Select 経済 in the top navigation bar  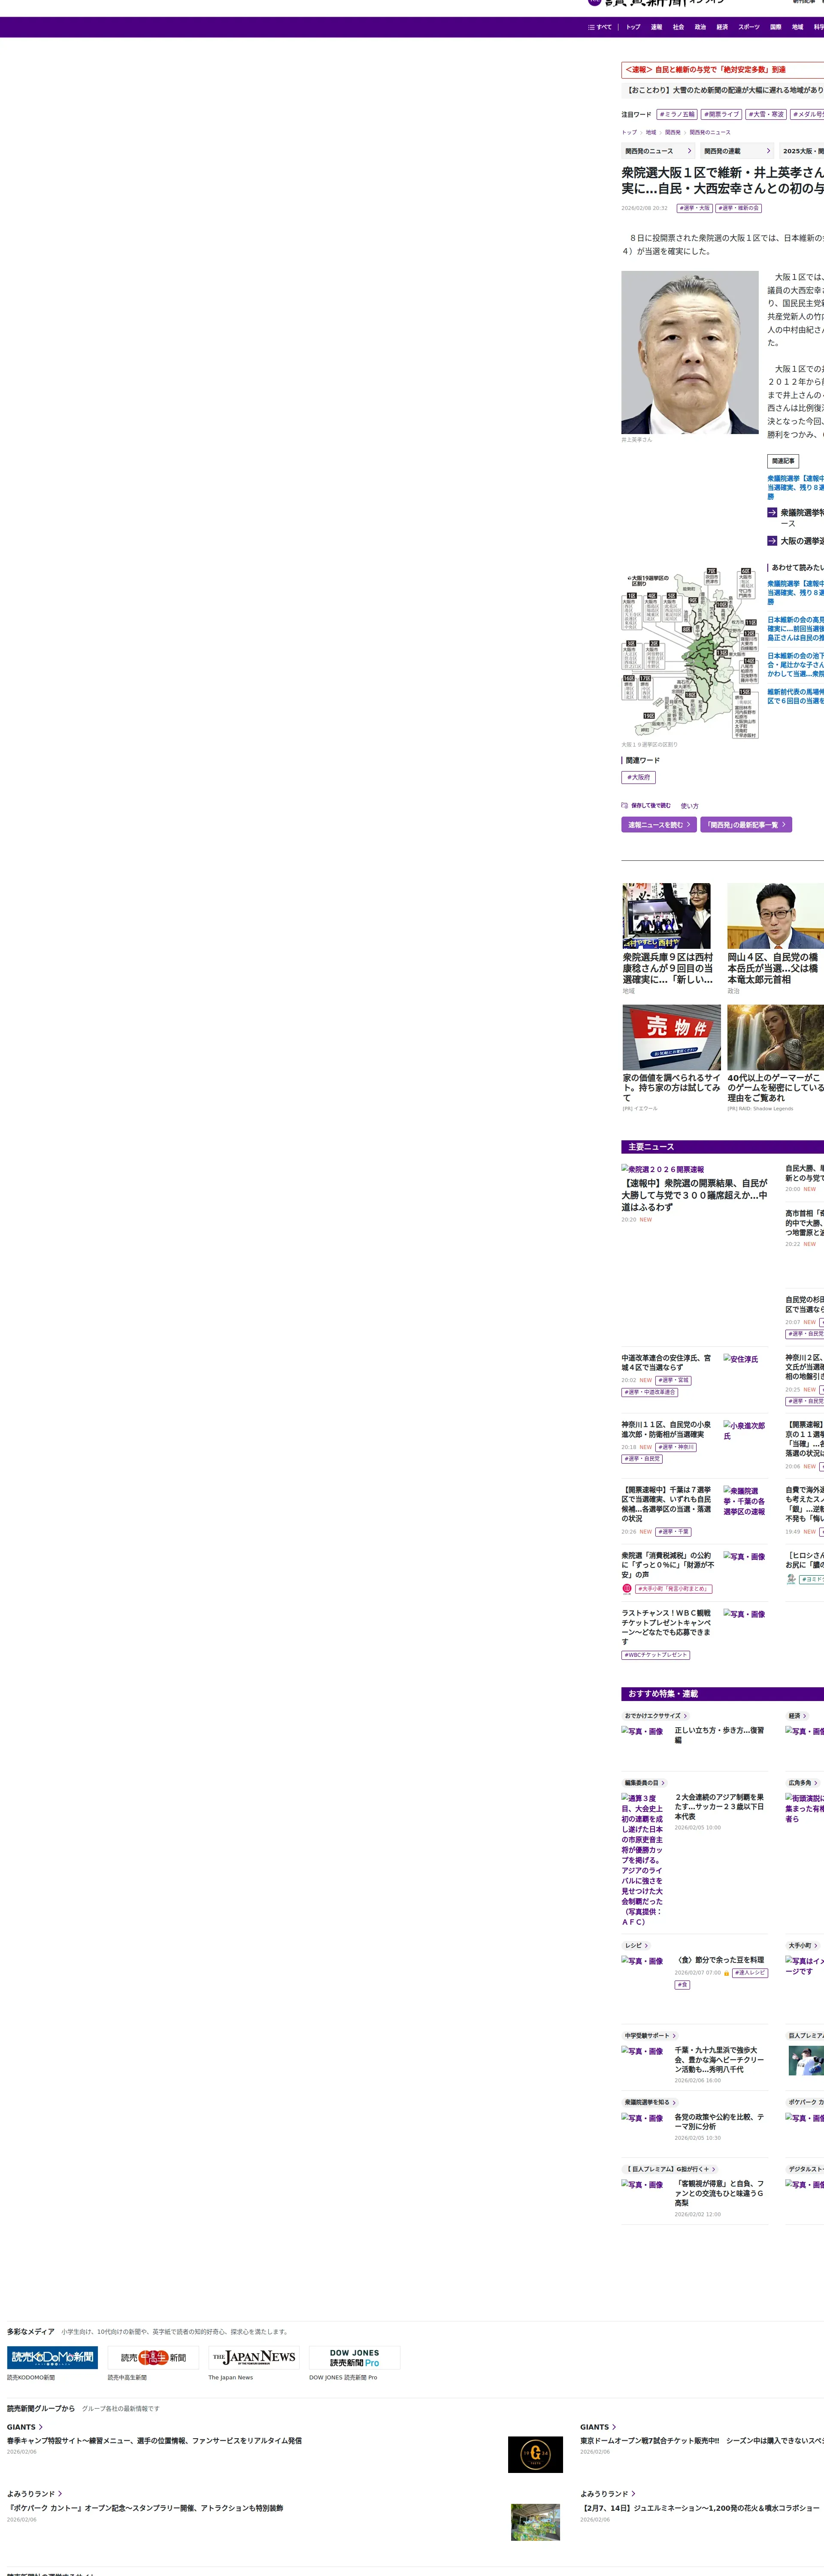pyautogui.click(x=722, y=27)
